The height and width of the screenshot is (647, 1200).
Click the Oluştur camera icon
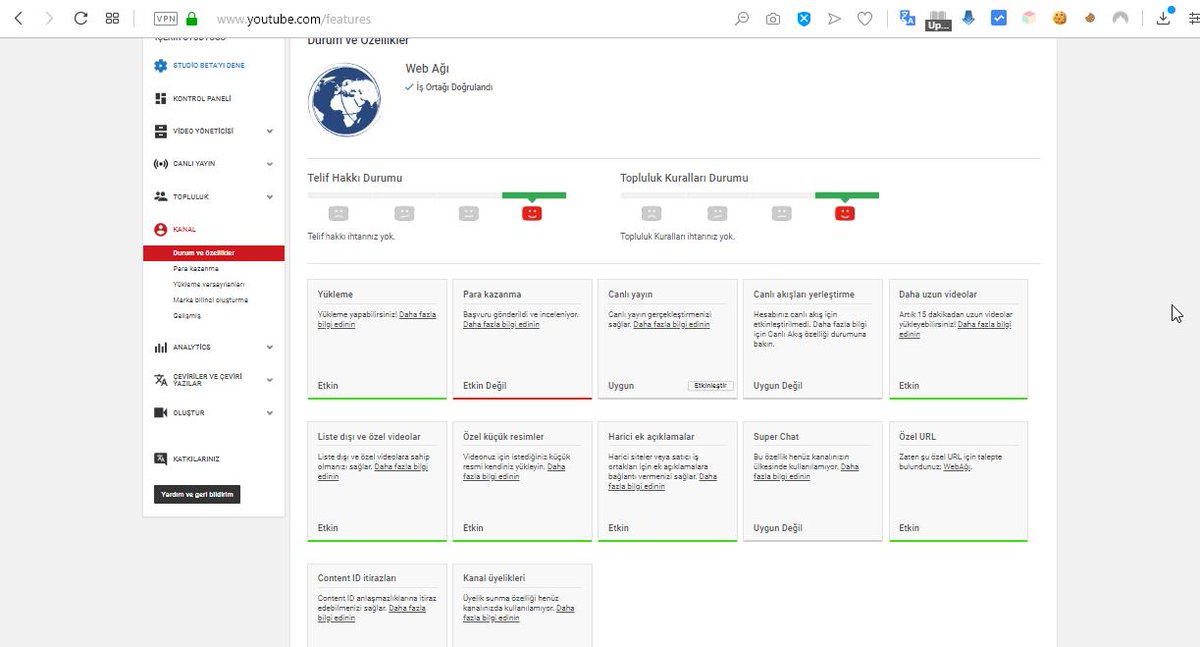[160, 413]
